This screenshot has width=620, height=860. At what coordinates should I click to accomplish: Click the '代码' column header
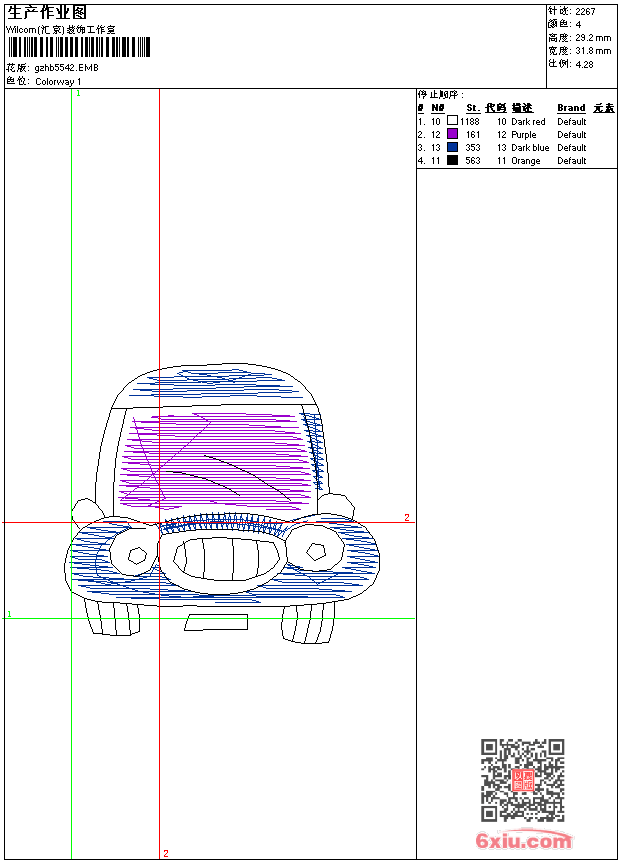click(x=496, y=108)
